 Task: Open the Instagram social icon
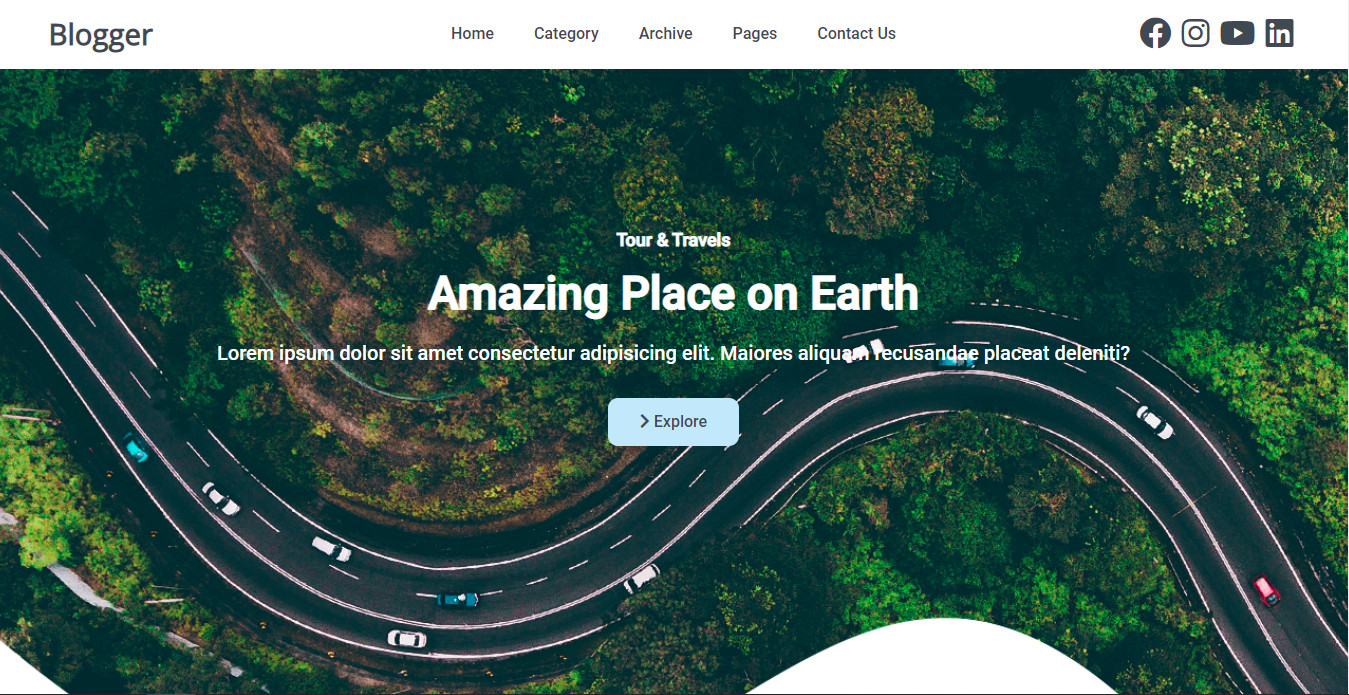tap(1195, 33)
